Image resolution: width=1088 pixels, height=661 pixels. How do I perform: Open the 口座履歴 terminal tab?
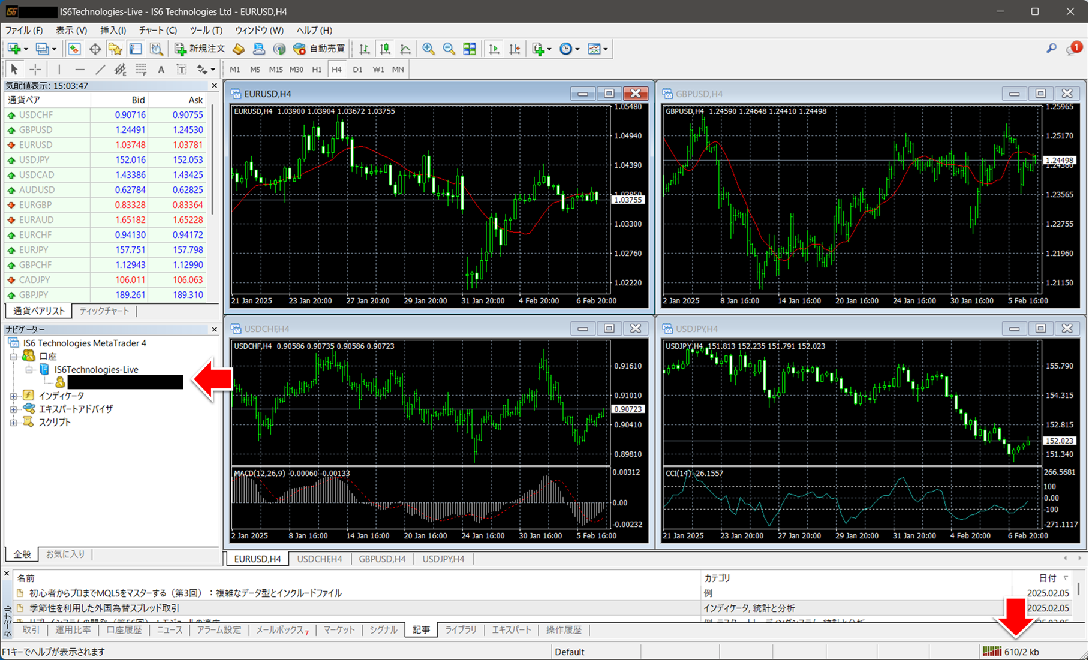124,630
